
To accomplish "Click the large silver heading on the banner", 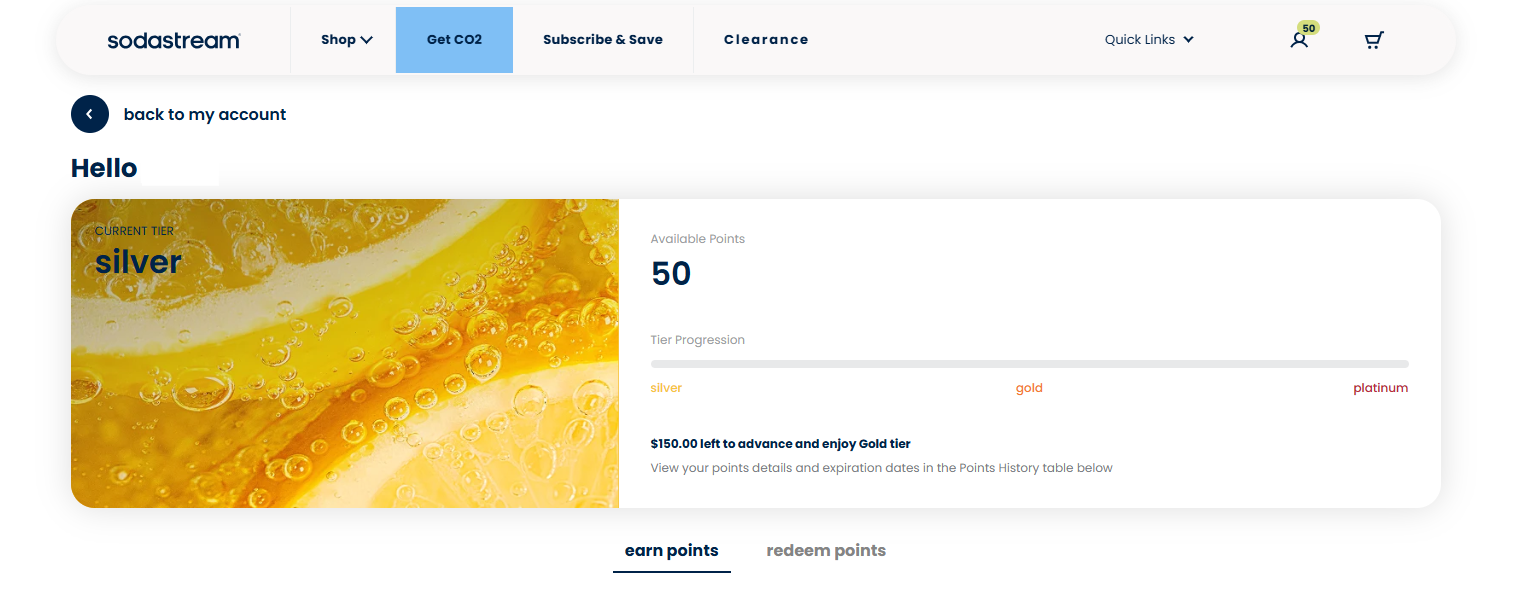I will (x=138, y=262).
